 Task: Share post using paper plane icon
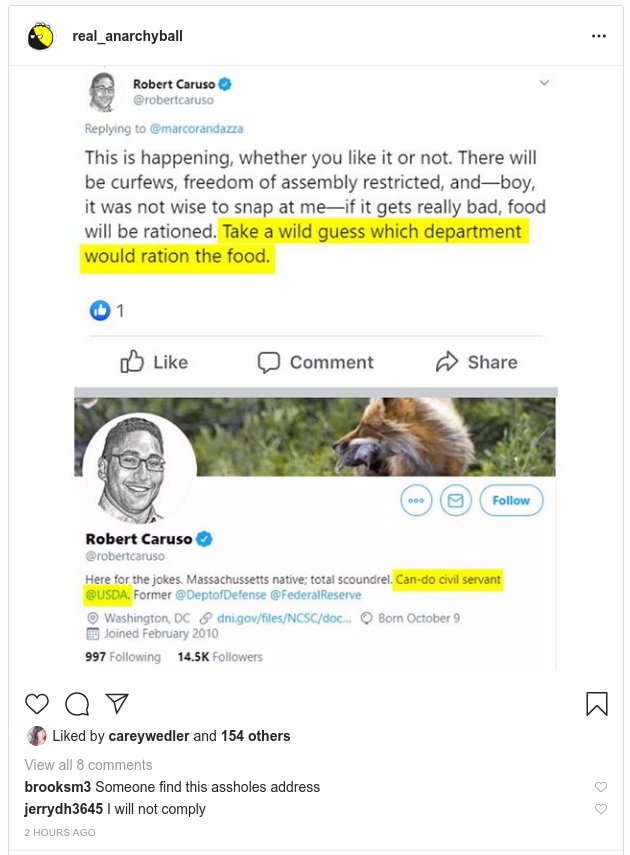117,703
